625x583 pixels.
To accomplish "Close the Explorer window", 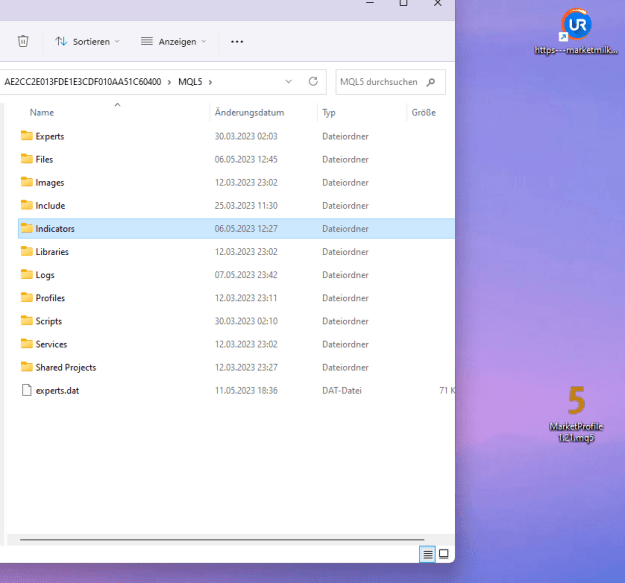I will point(438,3).
